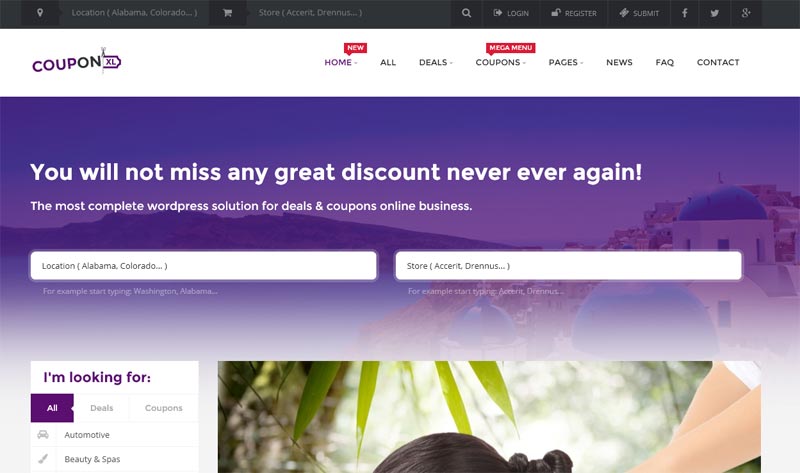Switch to the Coupons tab in sidebar
800x473 pixels.
point(163,408)
